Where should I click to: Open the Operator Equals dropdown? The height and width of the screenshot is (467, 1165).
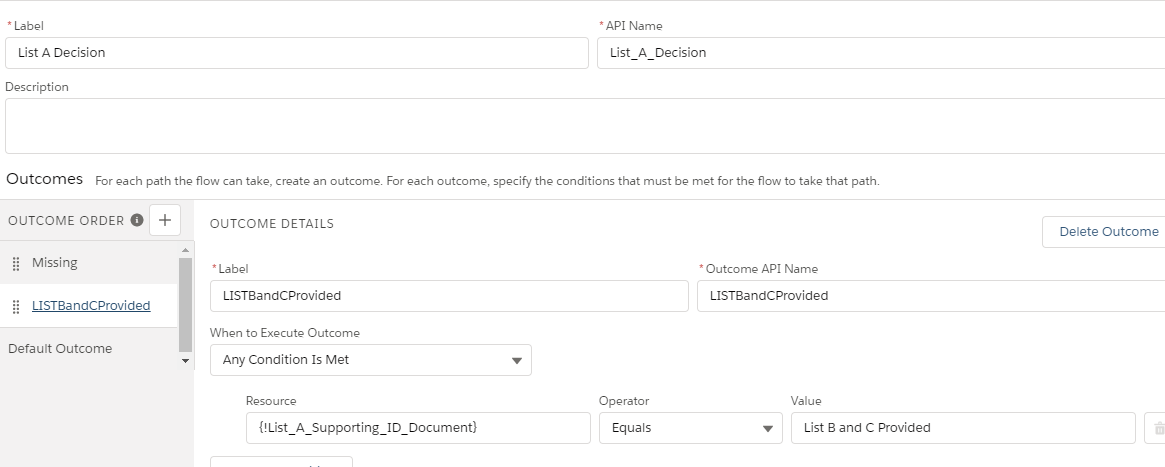tap(690, 428)
